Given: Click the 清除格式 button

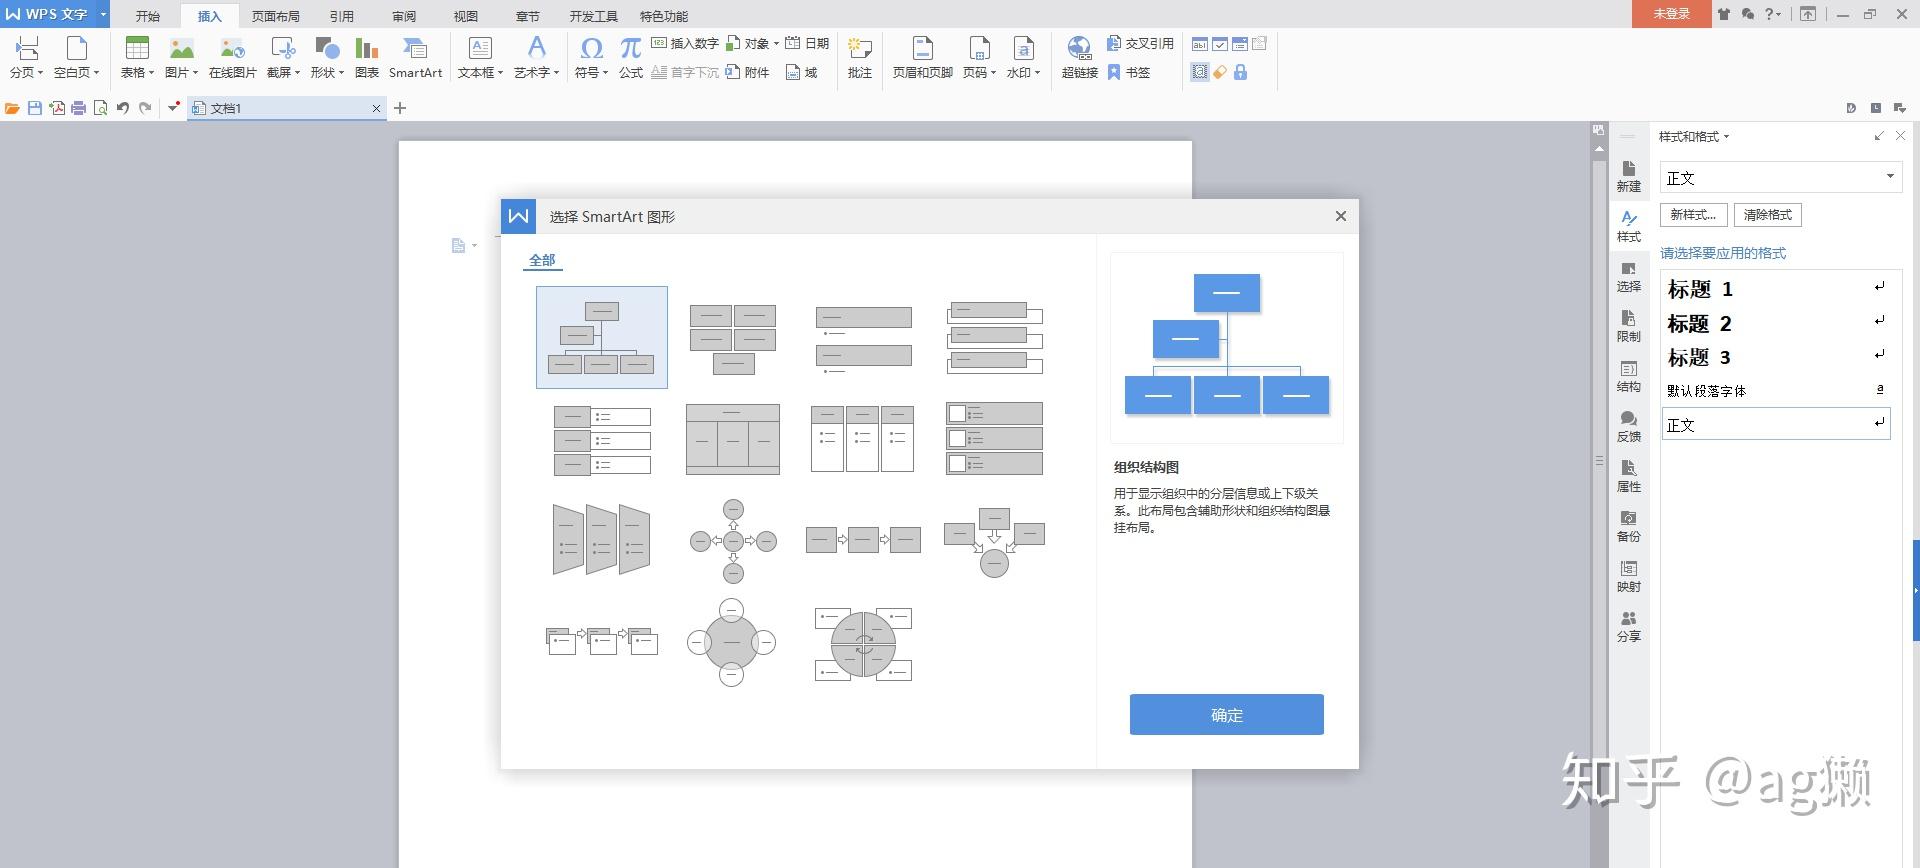Looking at the screenshot, I should pos(1768,215).
